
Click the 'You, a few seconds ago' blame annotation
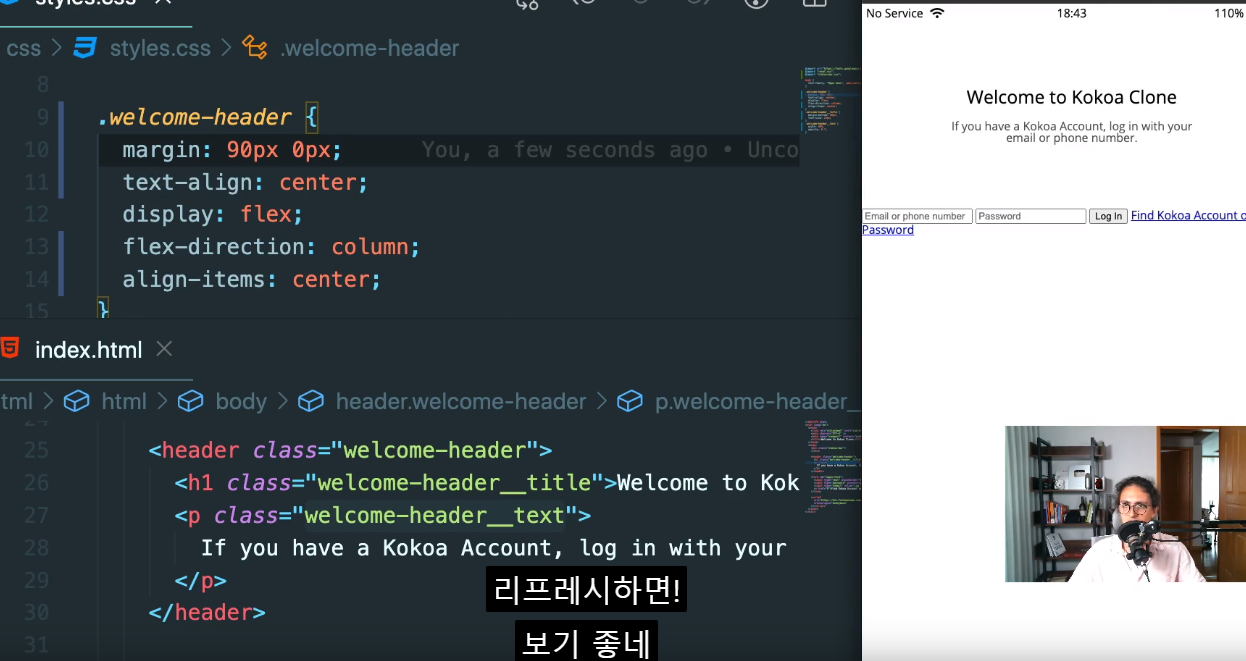click(564, 150)
